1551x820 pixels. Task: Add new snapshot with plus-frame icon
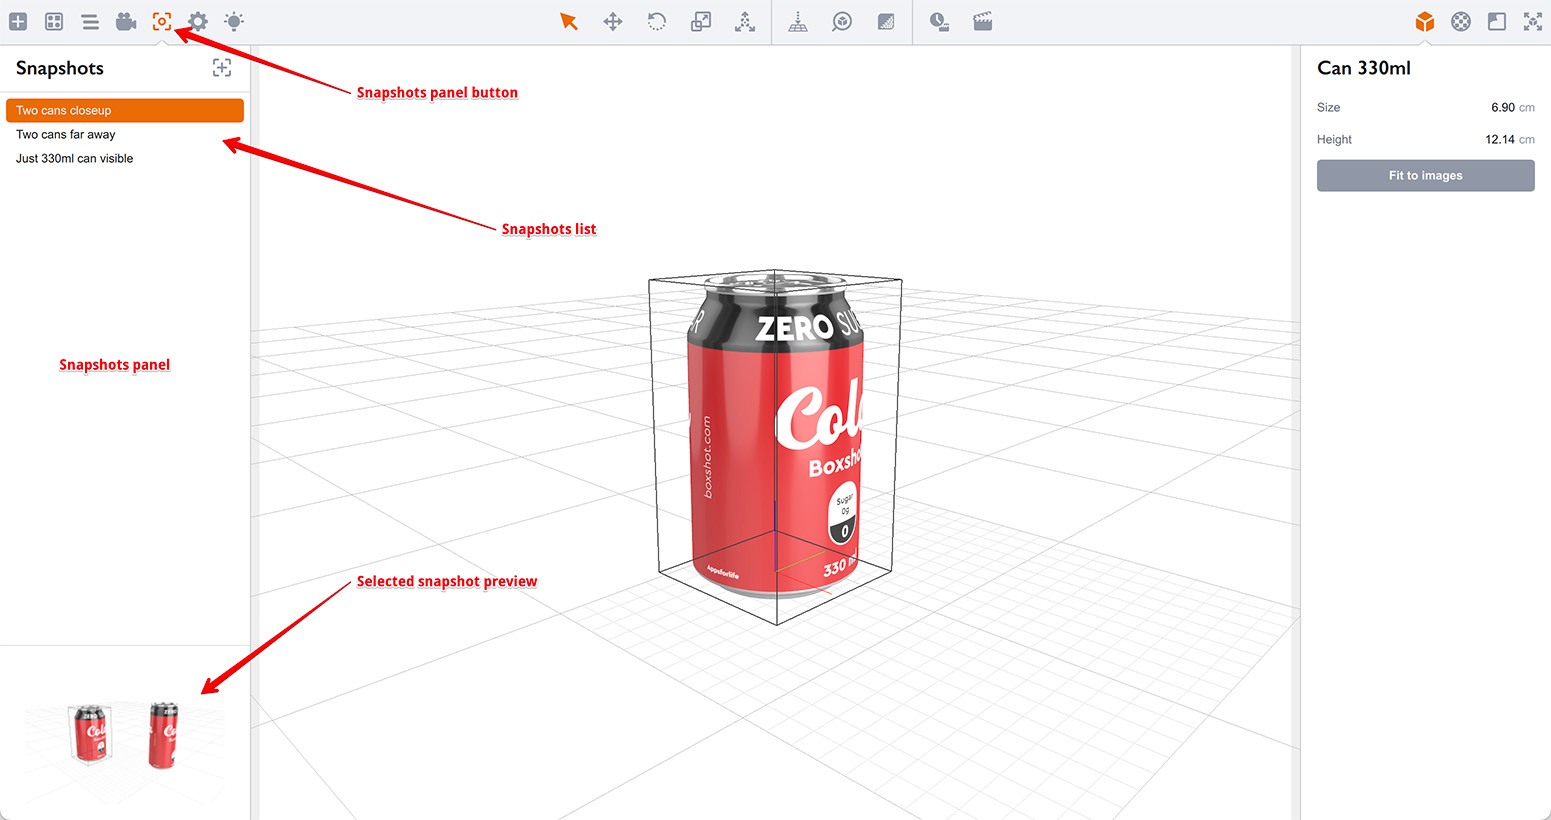click(x=222, y=67)
